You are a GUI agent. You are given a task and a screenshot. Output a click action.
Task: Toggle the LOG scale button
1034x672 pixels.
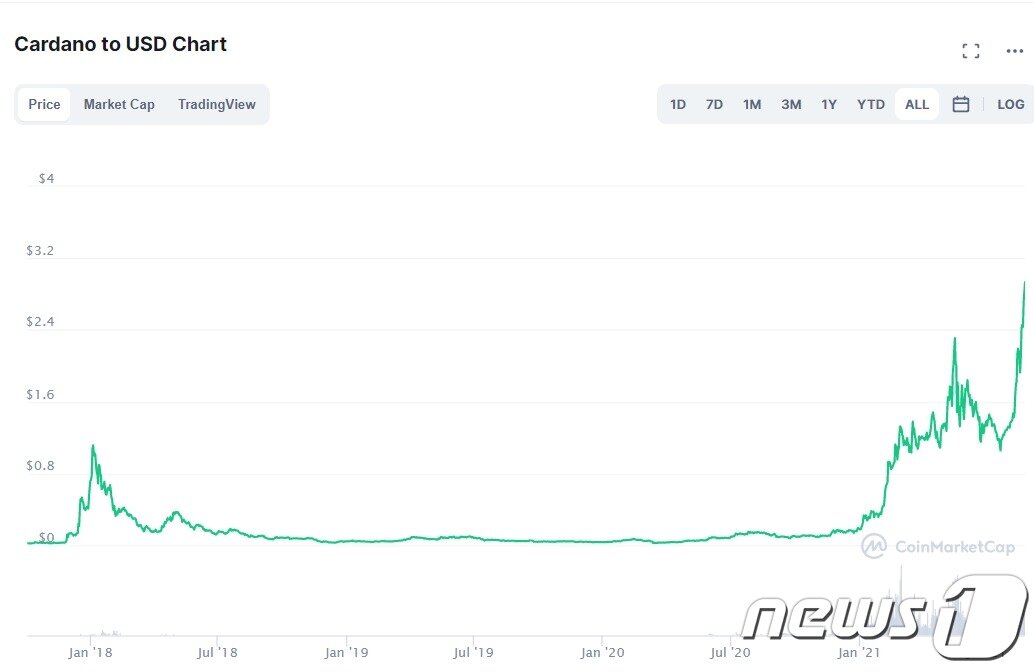point(1010,104)
